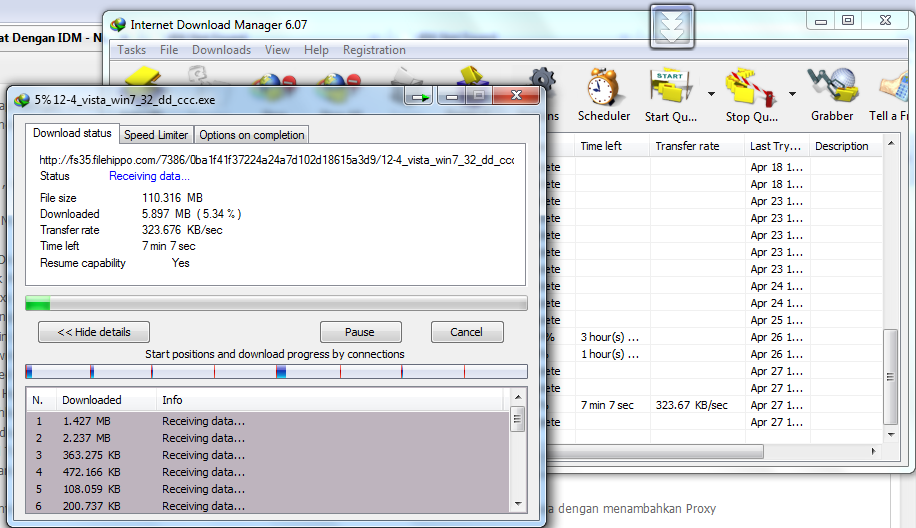Click the green arrow button in download dialog title bar
This screenshot has width=916, height=528.
[419, 96]
